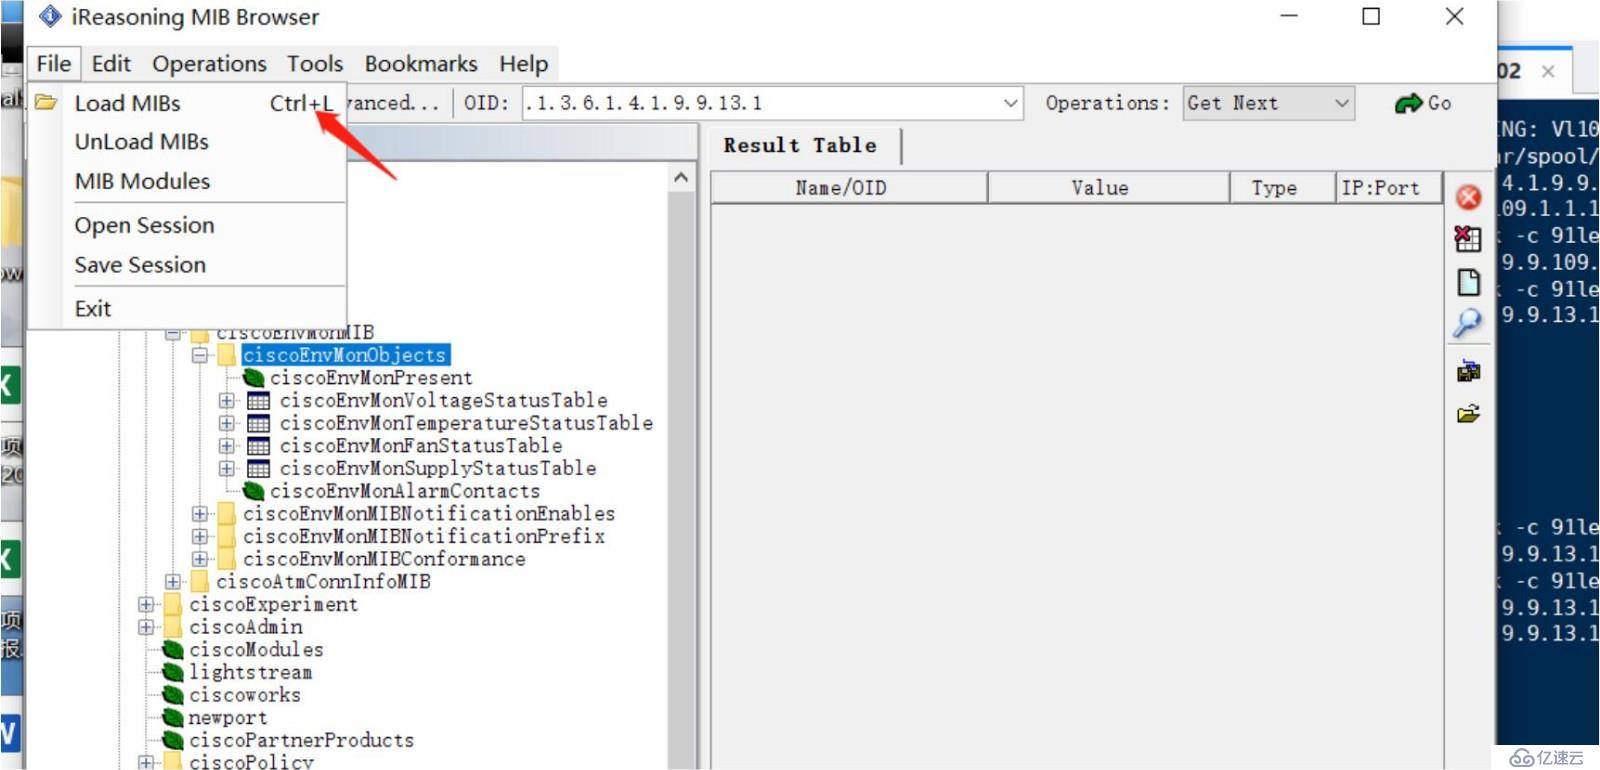Click the blank document icon in right toolbar

(1468, 282)
